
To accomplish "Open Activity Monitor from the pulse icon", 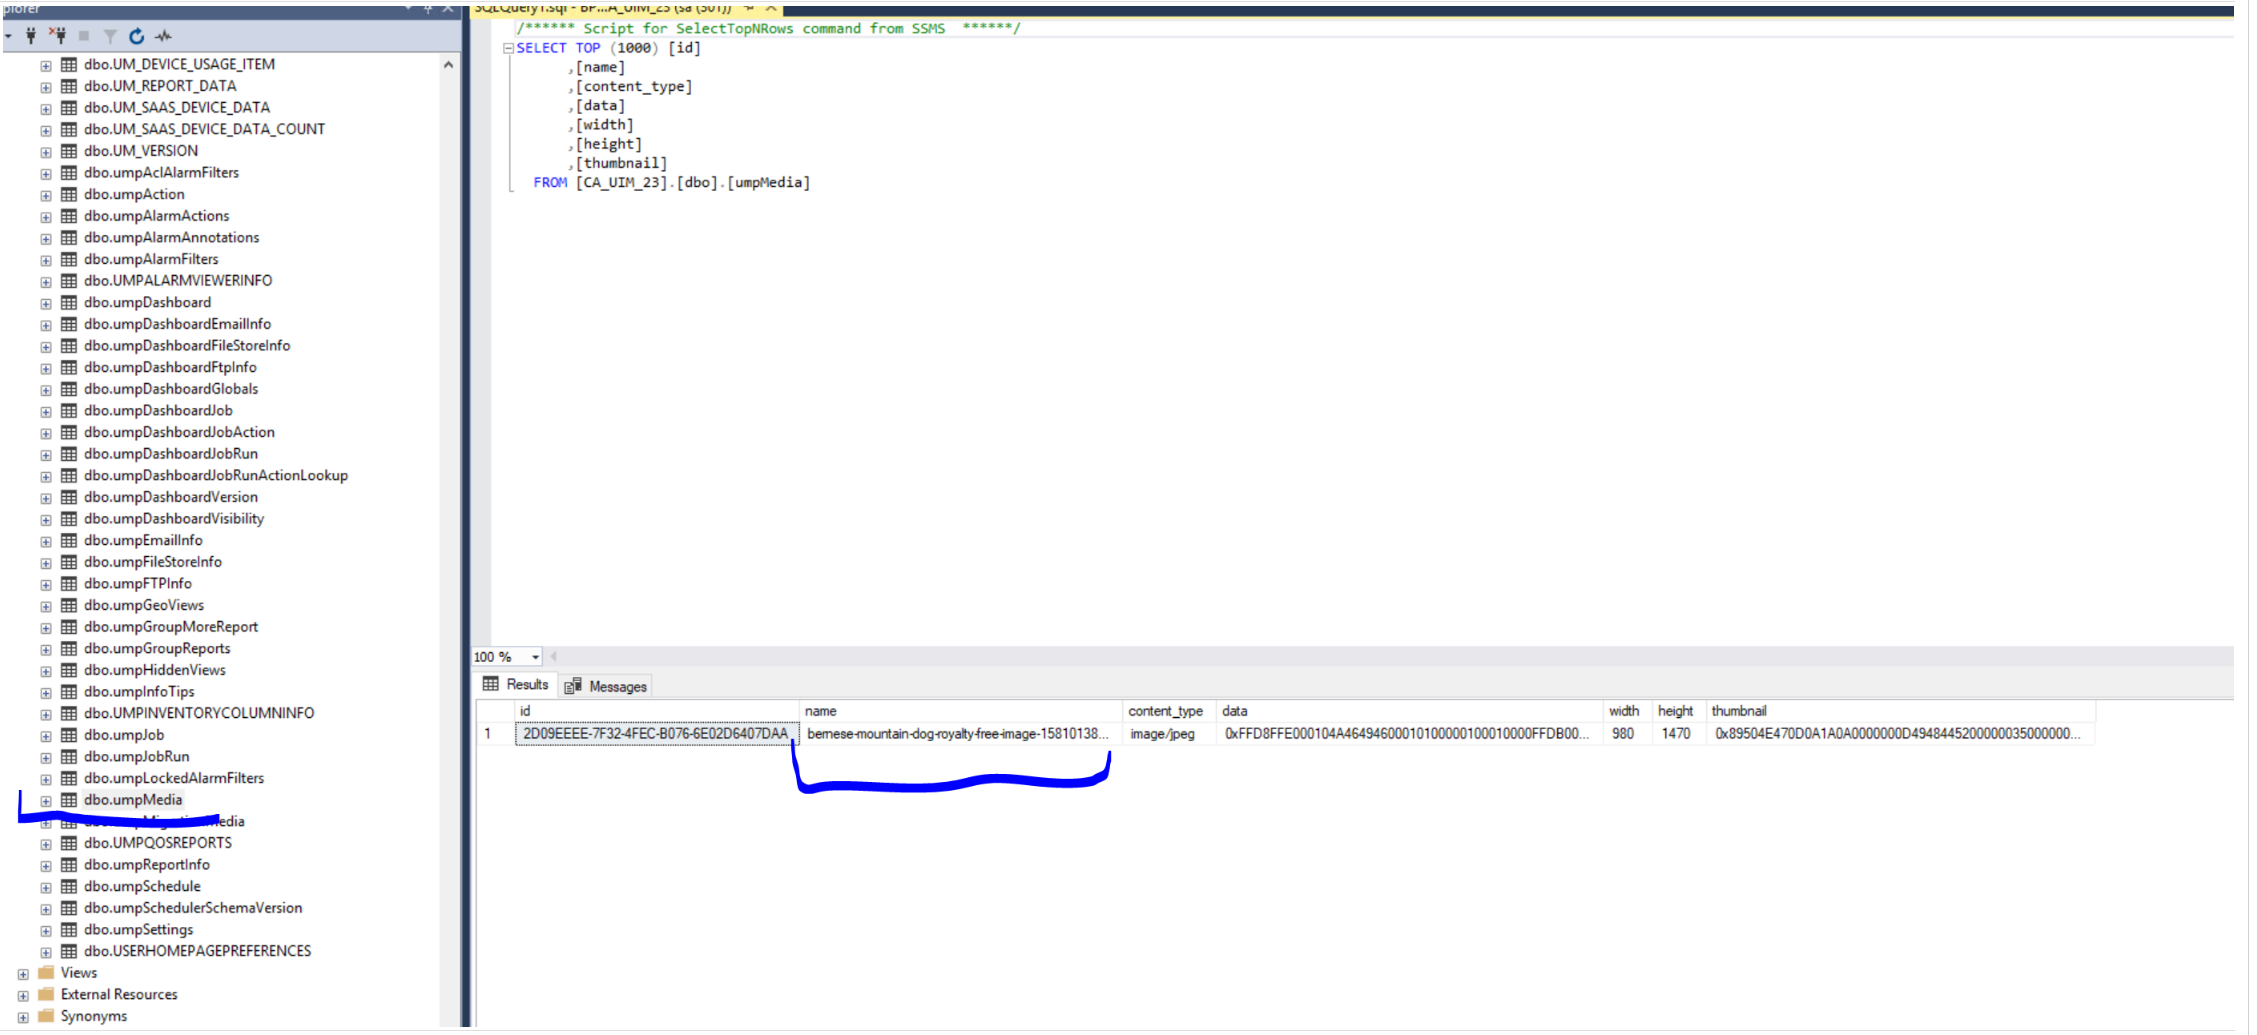I will tap(163, 36).
